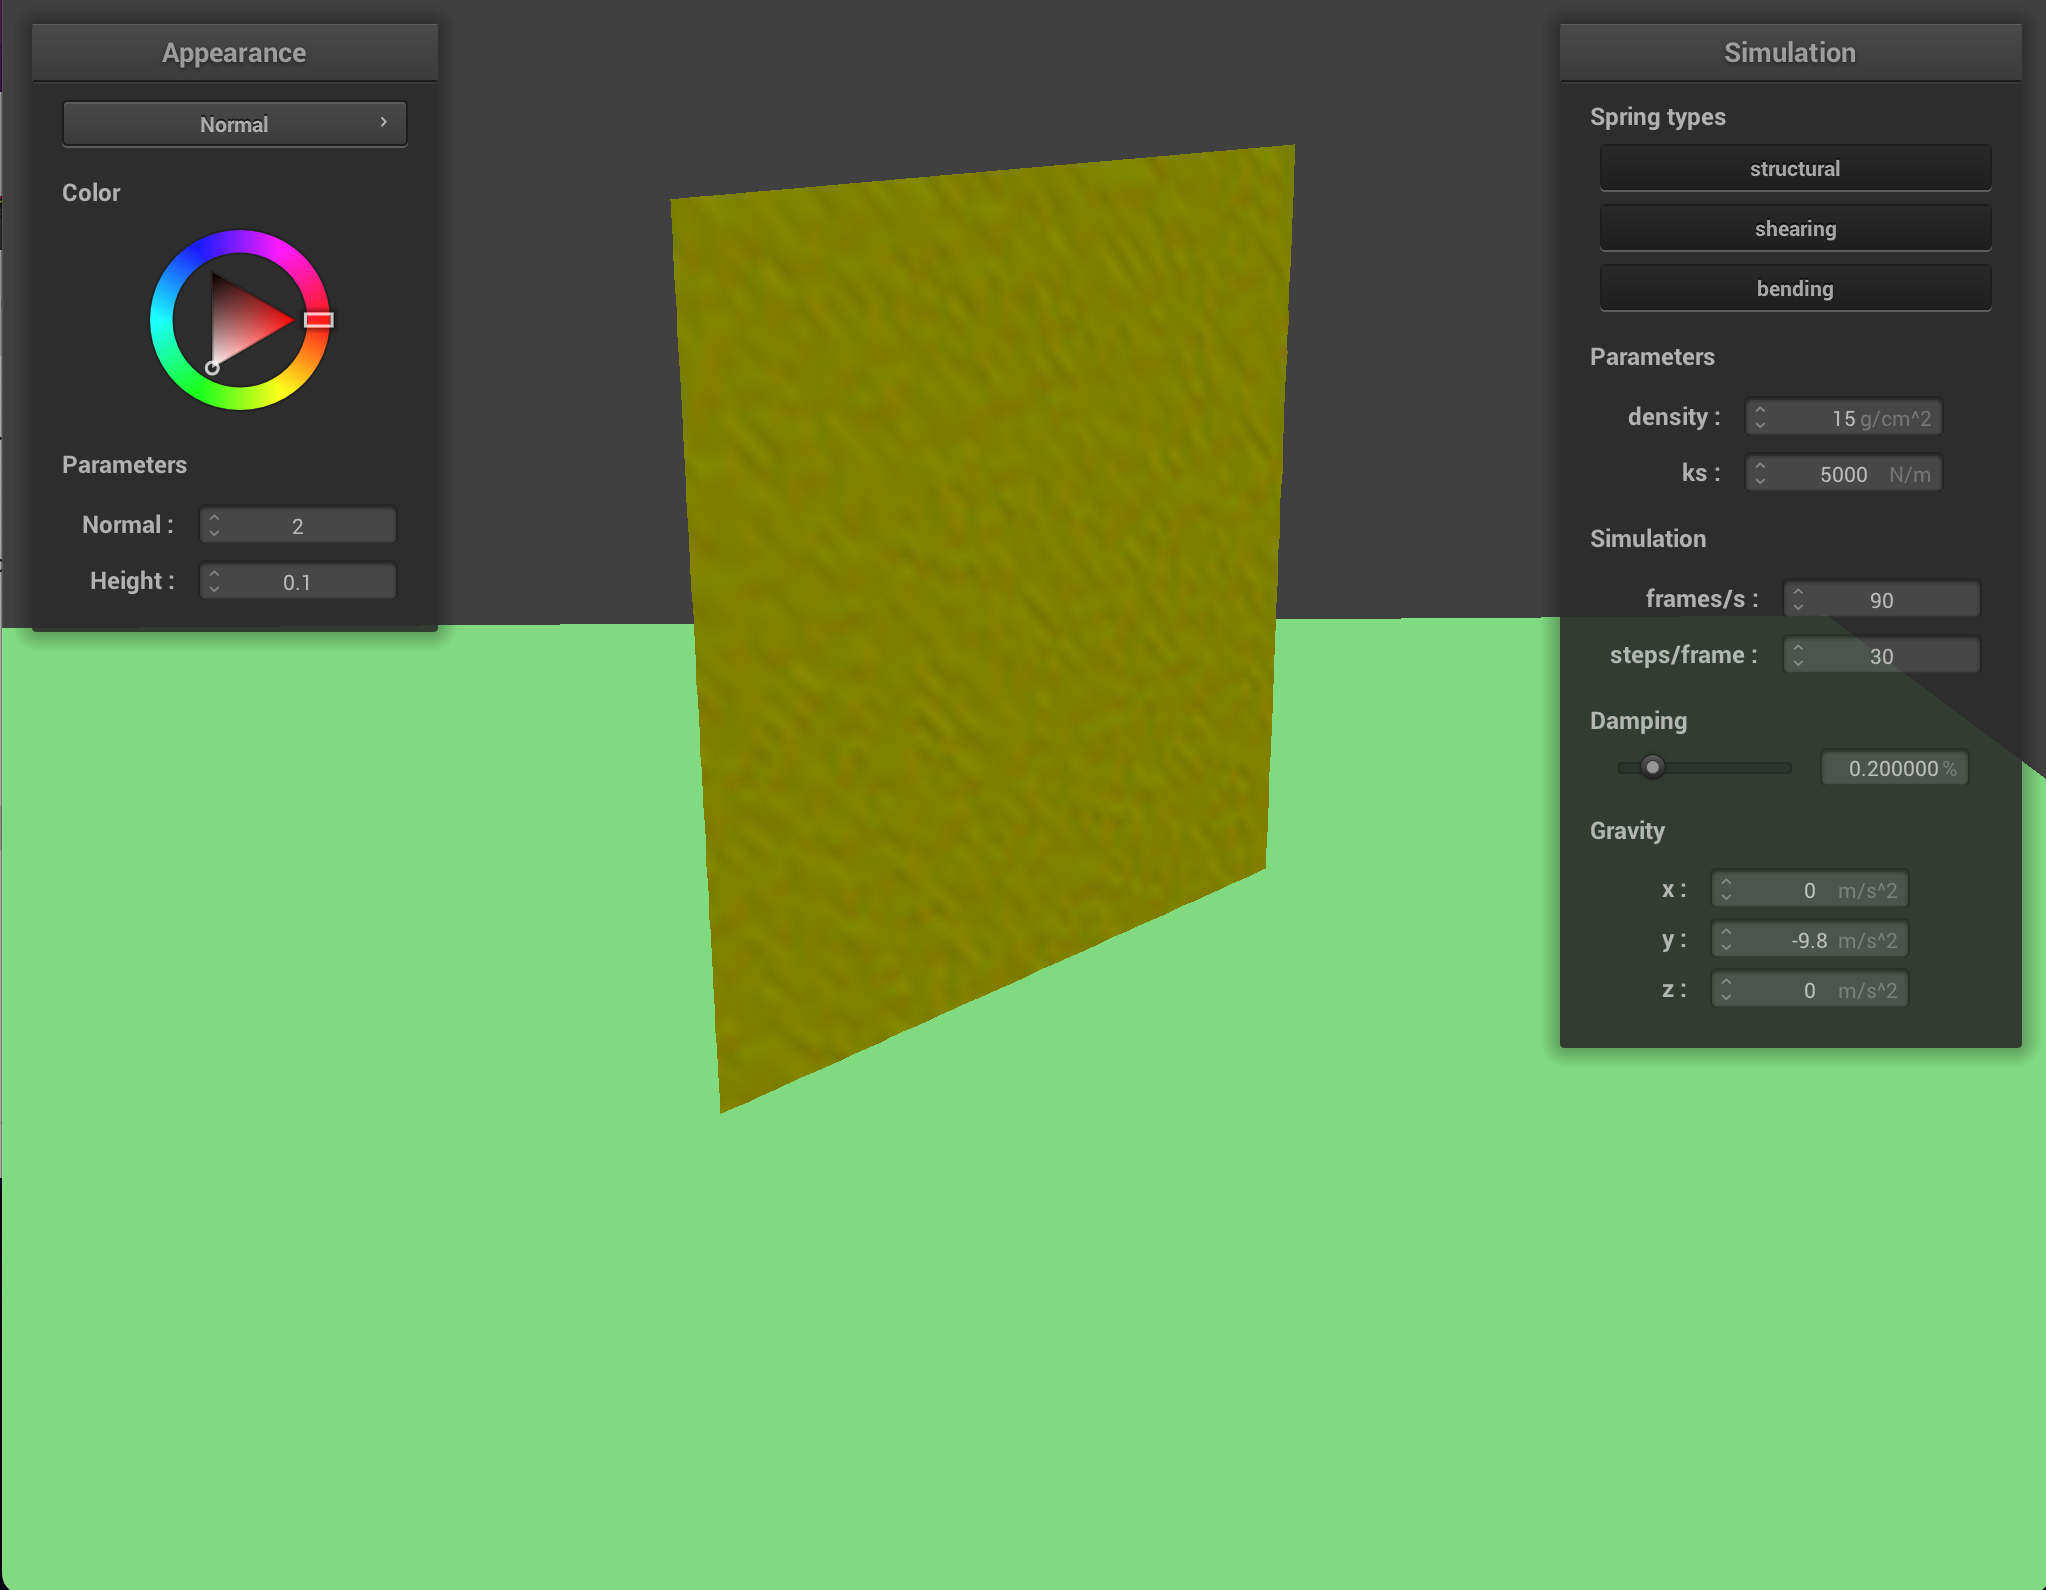Decrease the Height parameter value
The image size is (2046, 1590).
[x=215, y=587]
